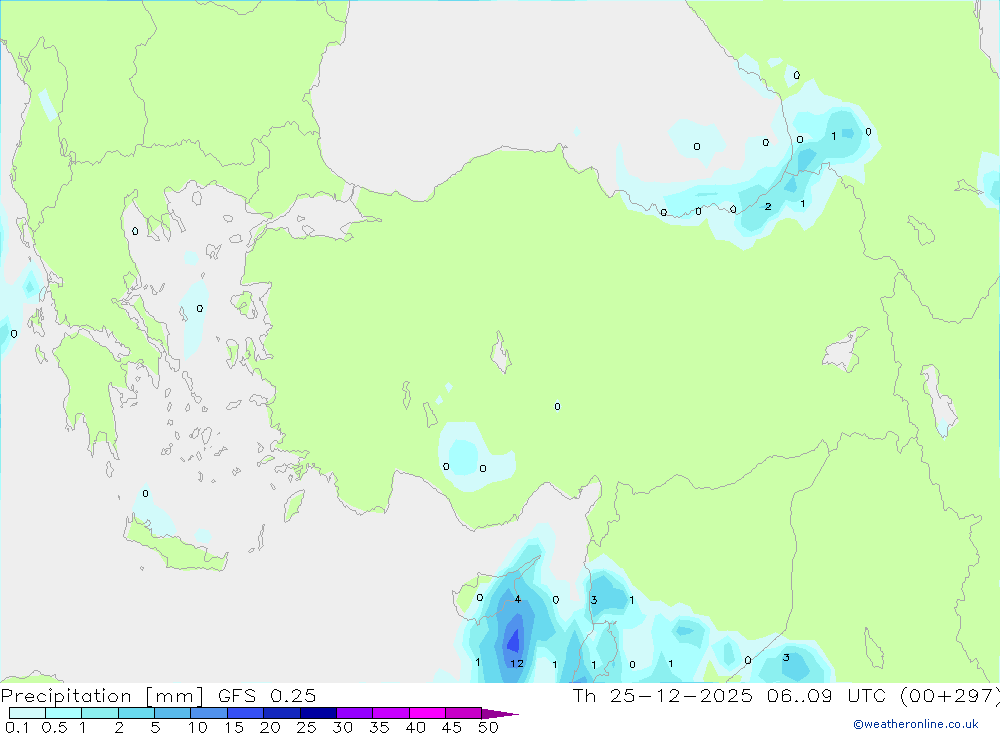Select the 30–35 mm purple legend swatch
Screen dimensions: 1000x733
coord(354,713)
